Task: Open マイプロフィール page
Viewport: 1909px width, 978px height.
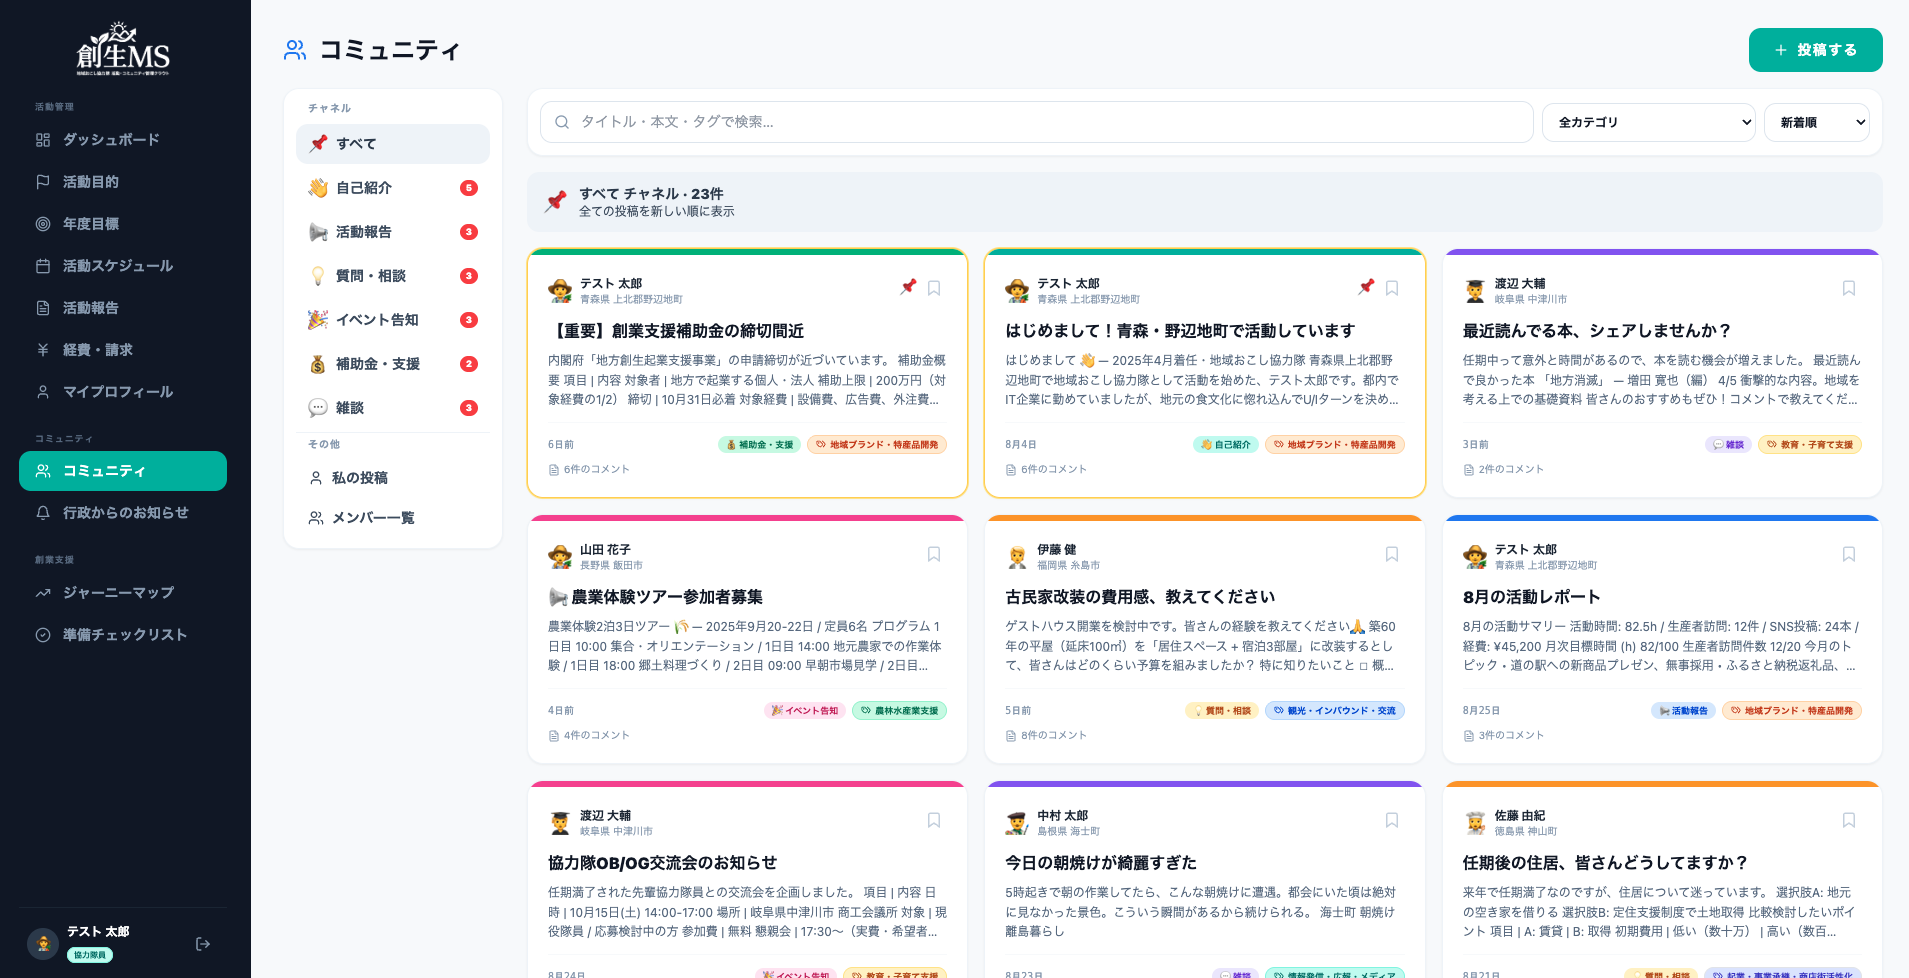Action: click(123, 392)
